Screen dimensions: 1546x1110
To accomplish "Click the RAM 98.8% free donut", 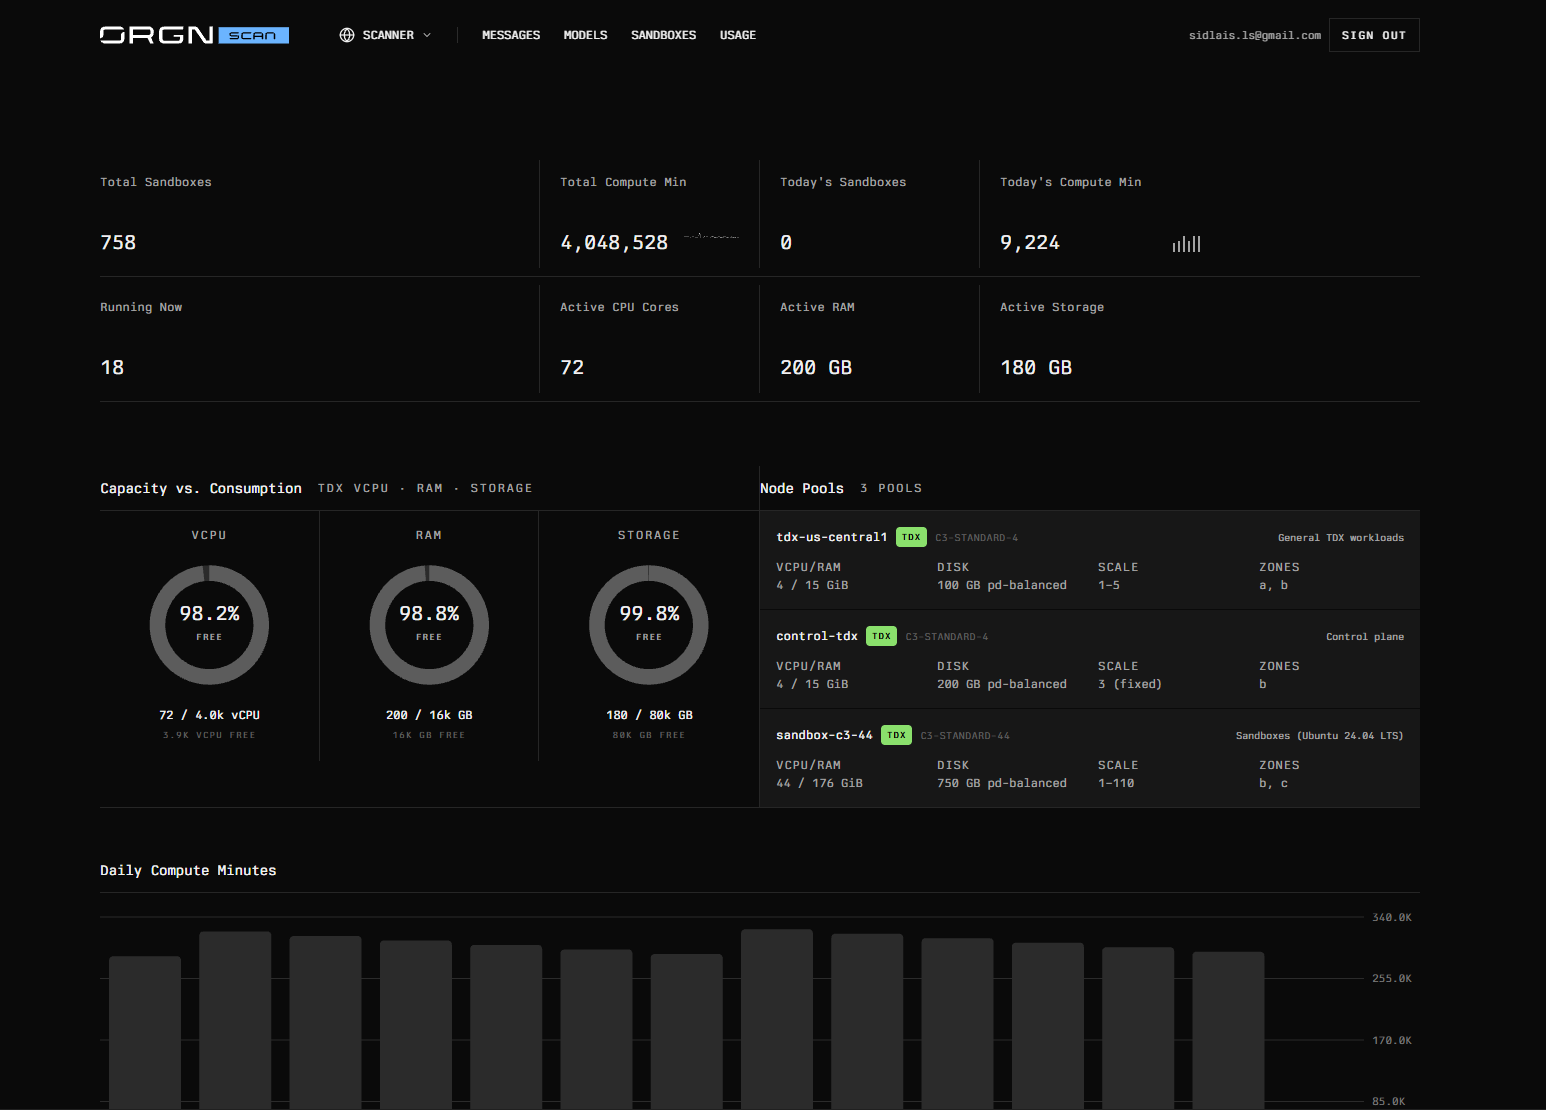I will [x=429, y=625].
